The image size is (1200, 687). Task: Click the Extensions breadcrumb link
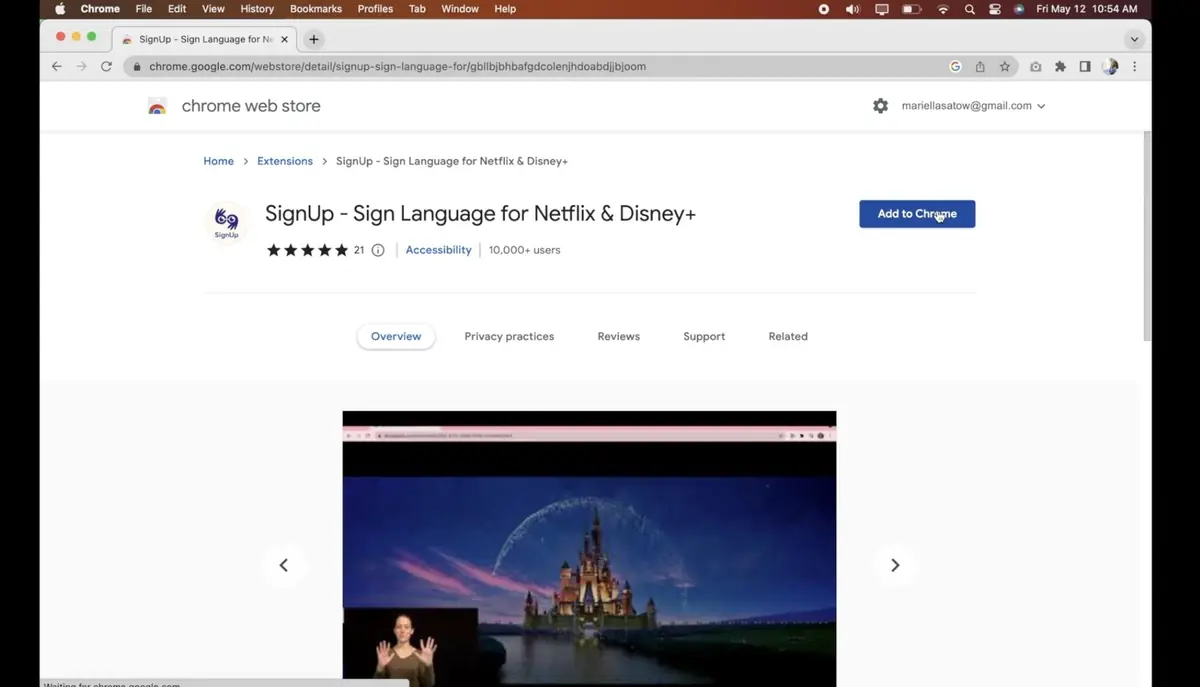coord(285,161)
